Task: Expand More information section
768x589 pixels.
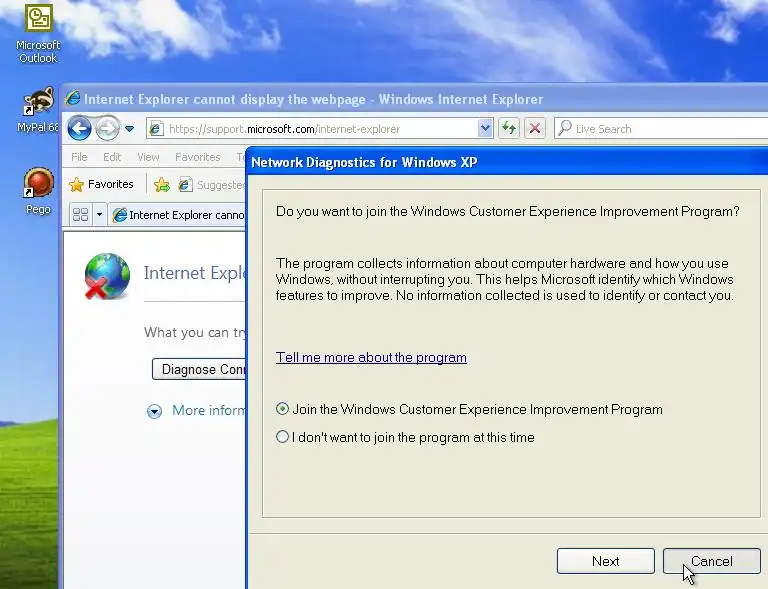Action: point(196,410)
